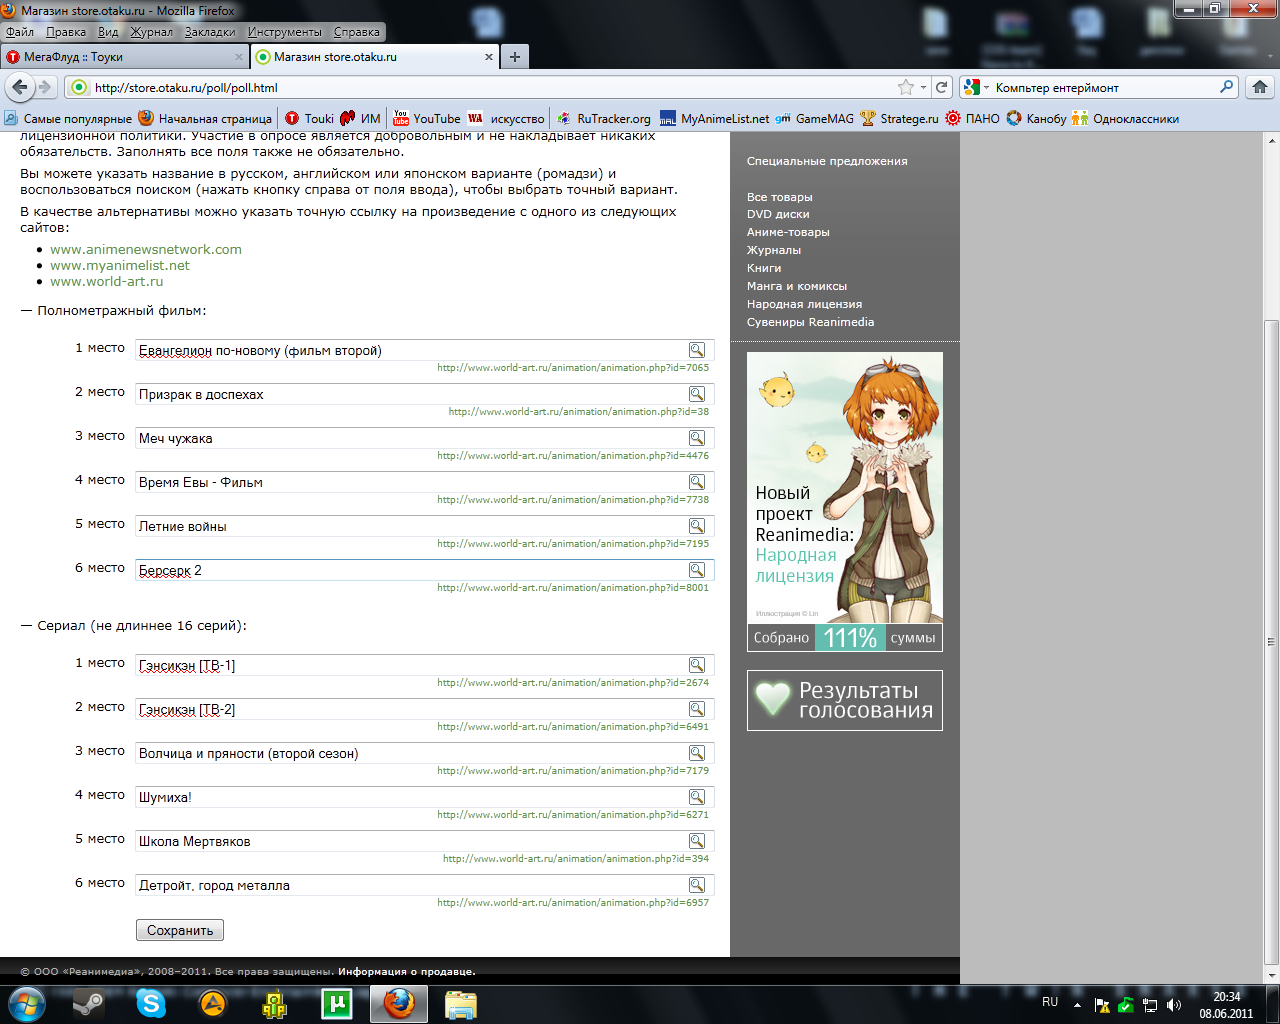Open the Справка menu
Screen dimensions: 1280x1024
coord(357,32)
